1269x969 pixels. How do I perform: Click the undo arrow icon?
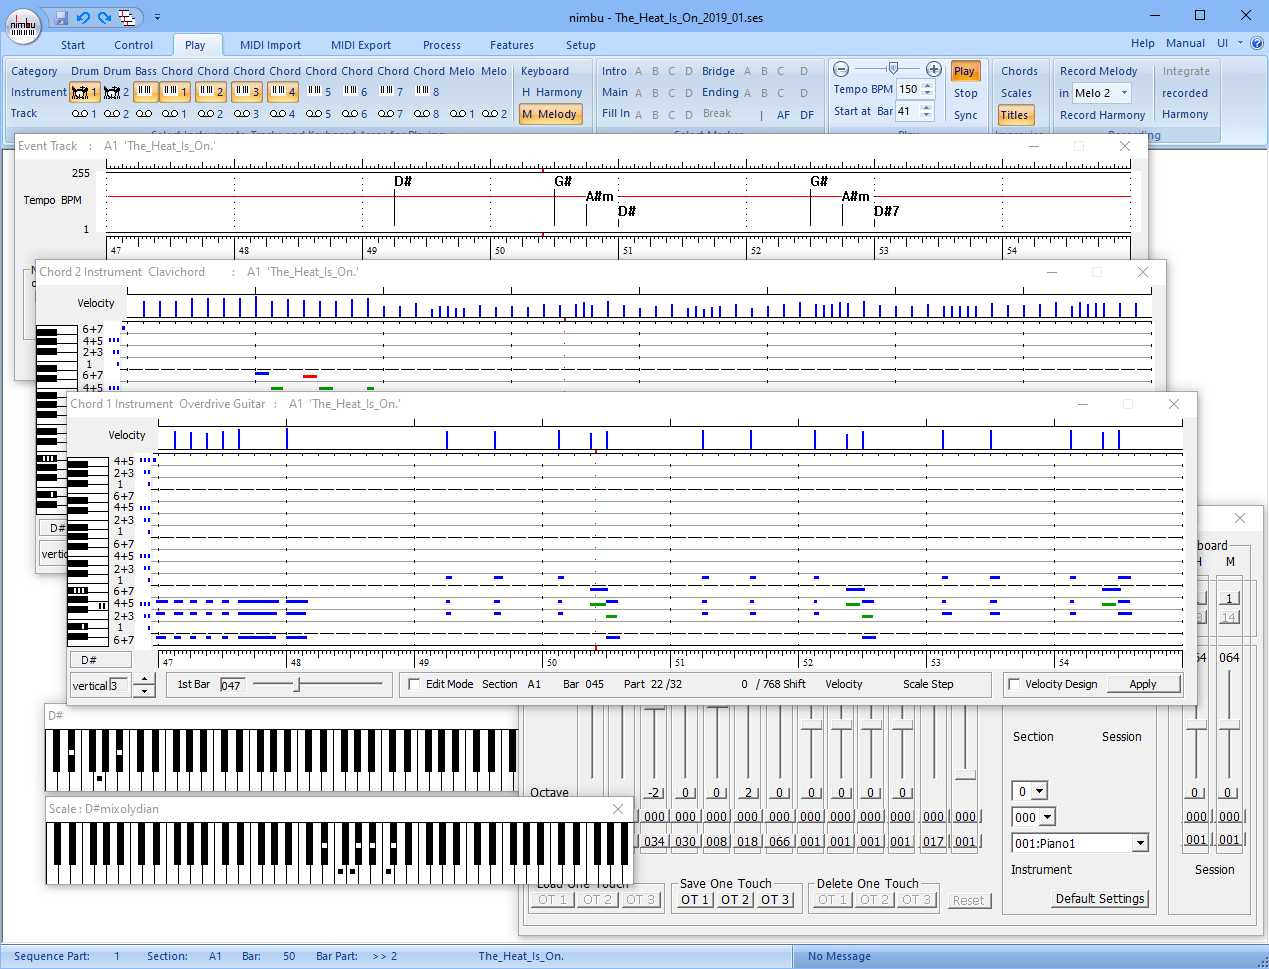(x=83, y=18)
